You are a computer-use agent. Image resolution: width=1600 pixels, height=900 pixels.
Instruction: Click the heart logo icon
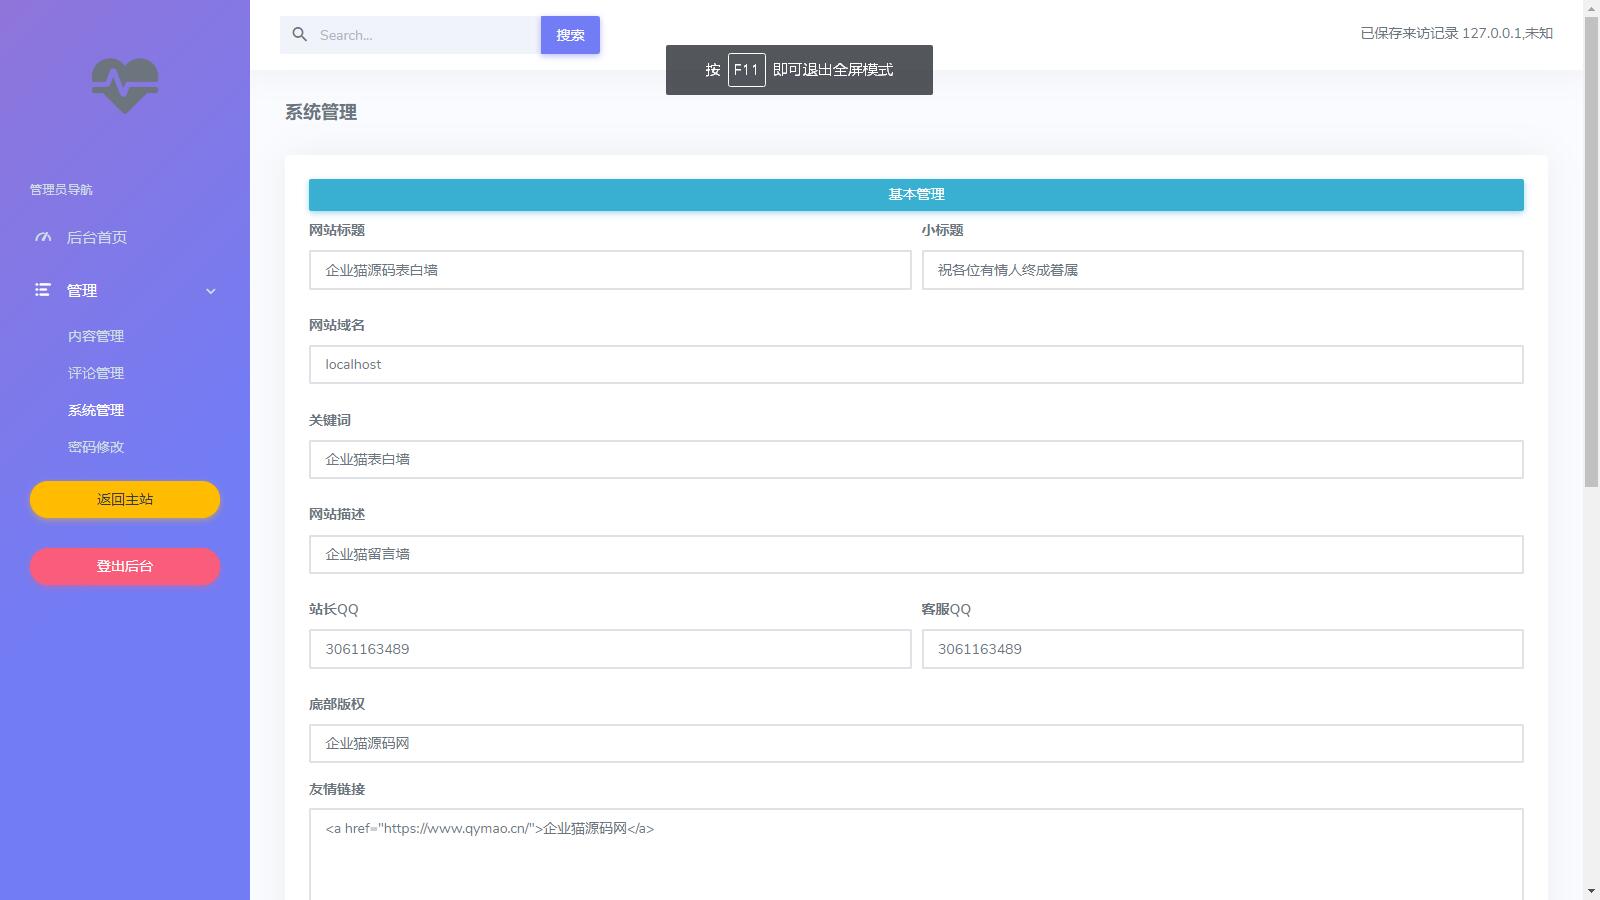pyautogui.click(x=124, y=86)
